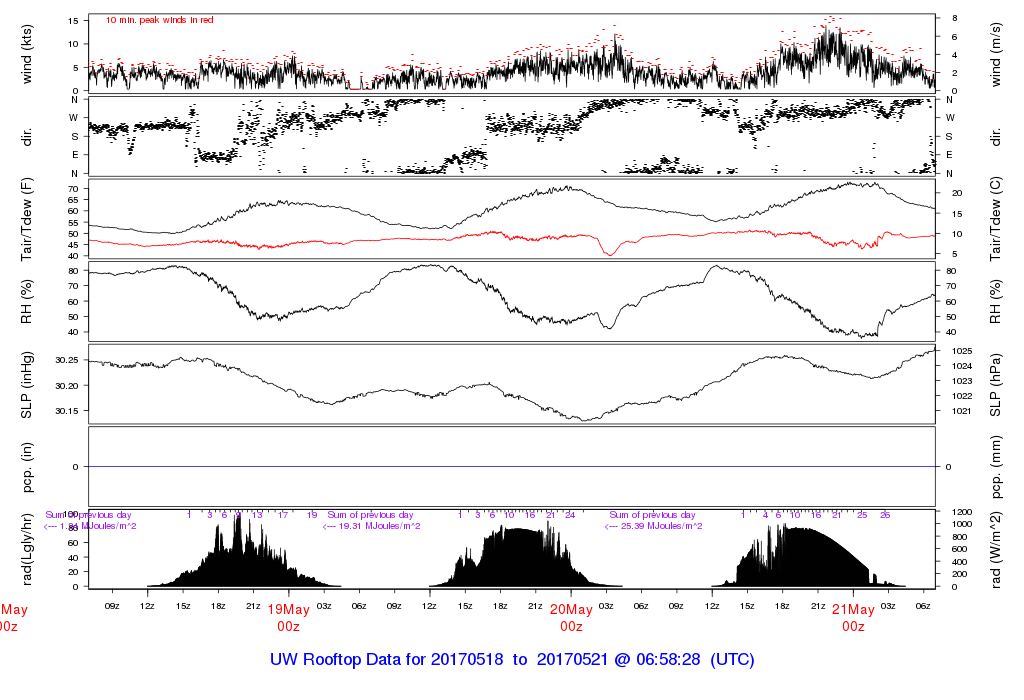
Task: Click the red '19May 00z' date label
Action: [289, 618]
